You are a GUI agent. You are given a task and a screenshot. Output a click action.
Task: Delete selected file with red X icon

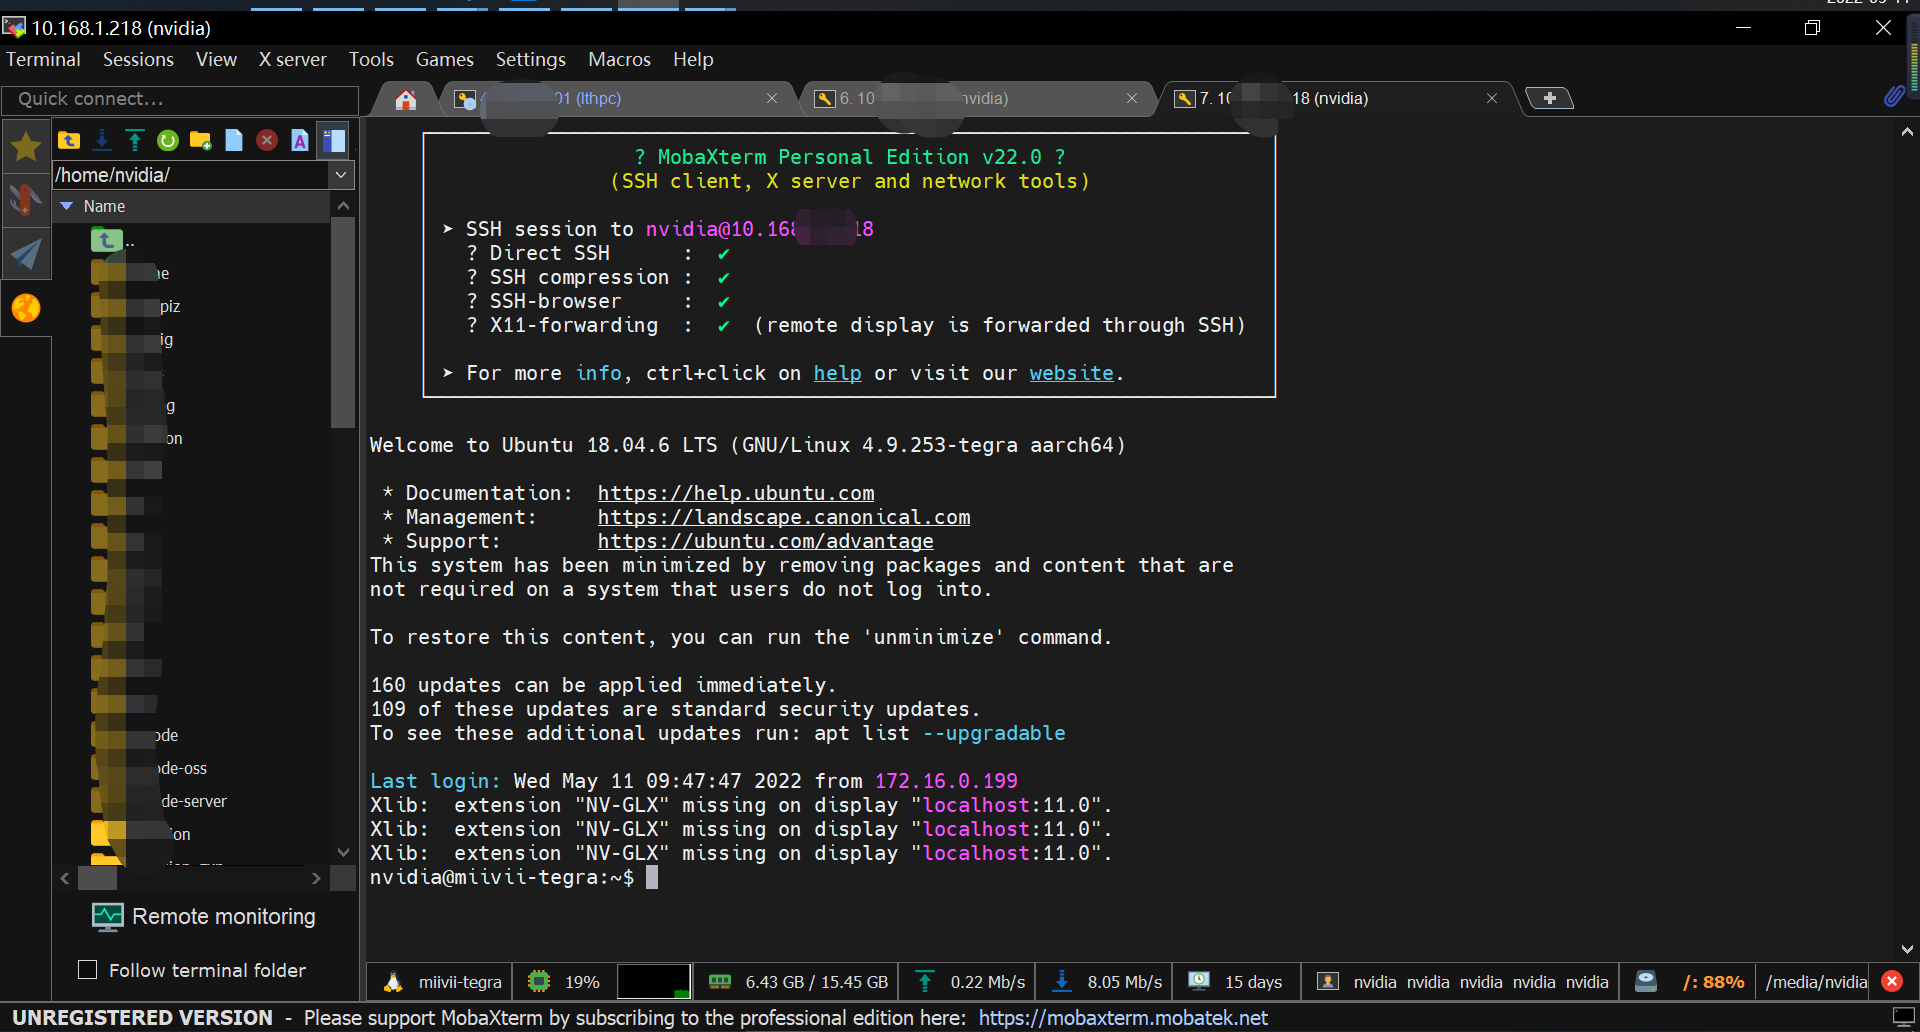coord(267,141)
